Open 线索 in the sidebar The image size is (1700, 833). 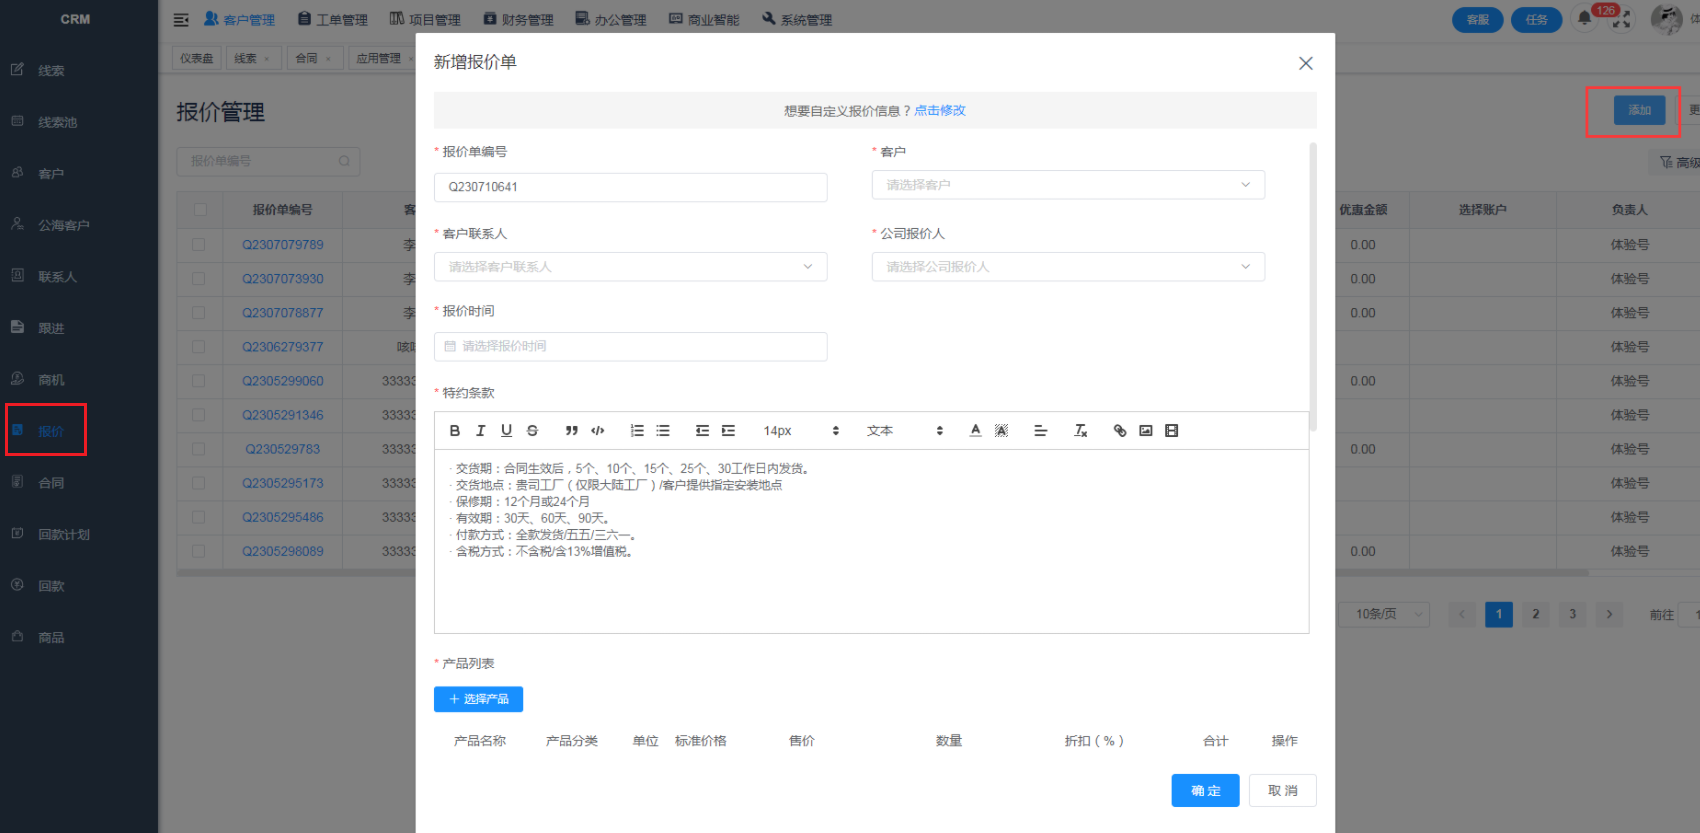pyautogui.click(x=51, y=71)
